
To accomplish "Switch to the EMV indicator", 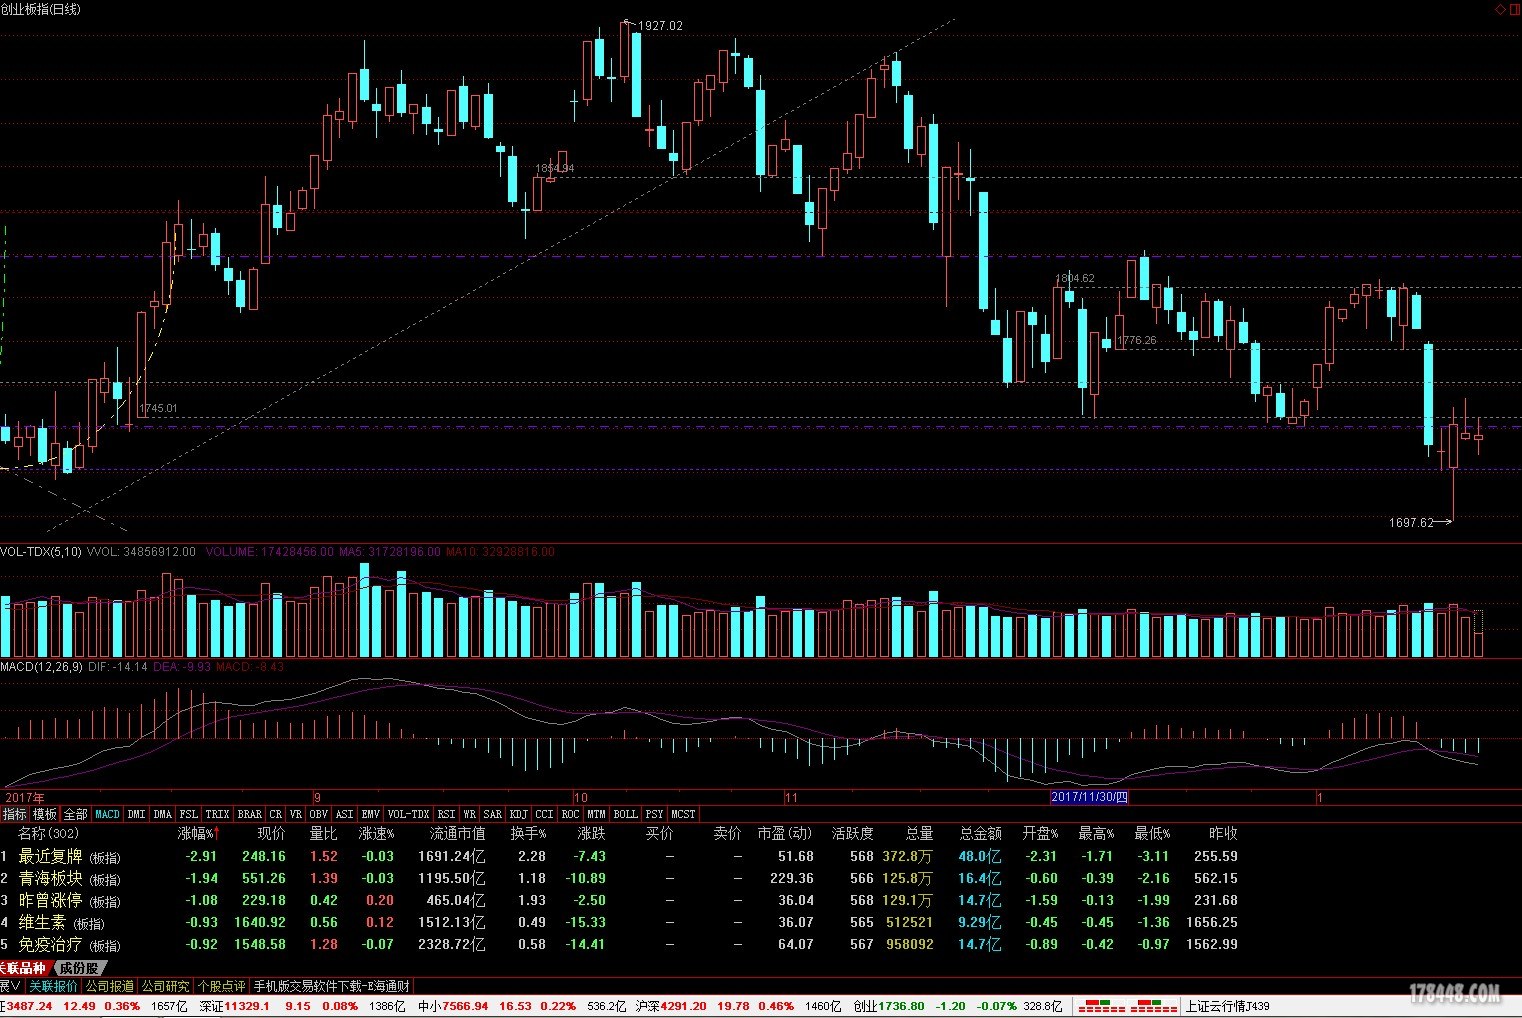I will coord(370,814).
